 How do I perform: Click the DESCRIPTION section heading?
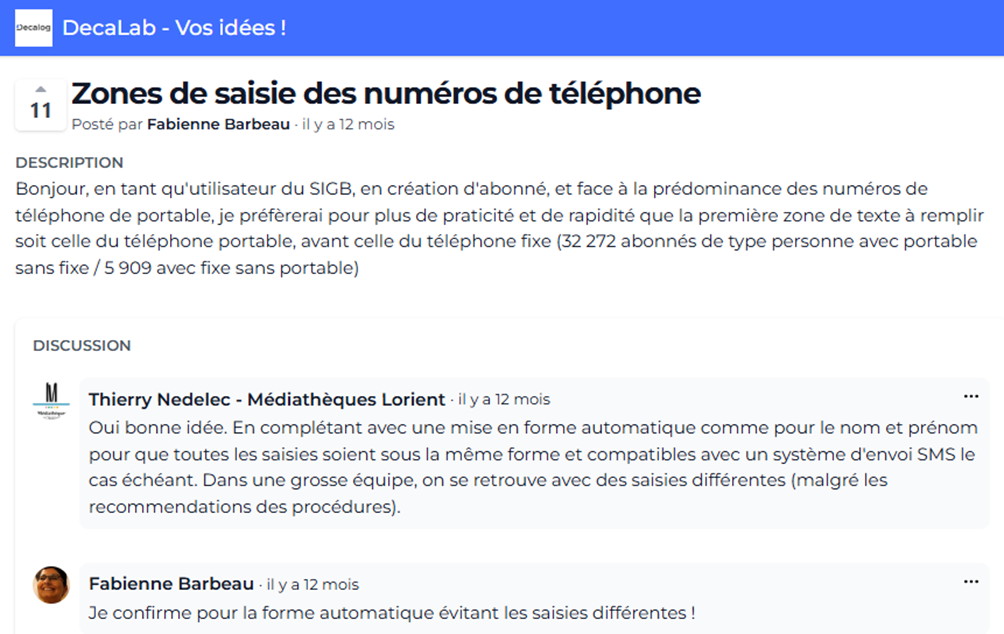pyautogui.click(x=70, y=162)
